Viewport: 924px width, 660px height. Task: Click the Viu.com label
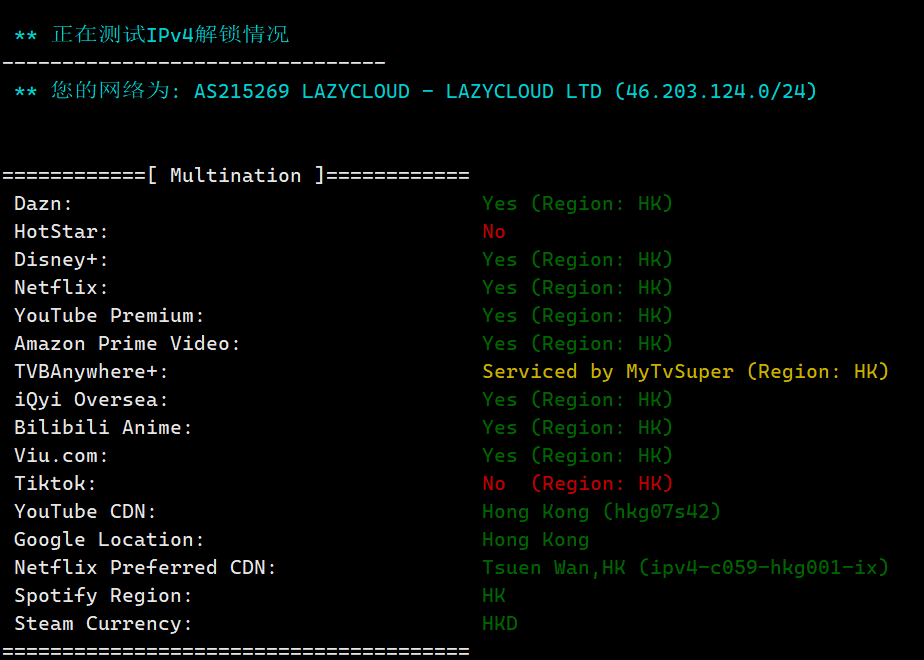coord(61,456)
